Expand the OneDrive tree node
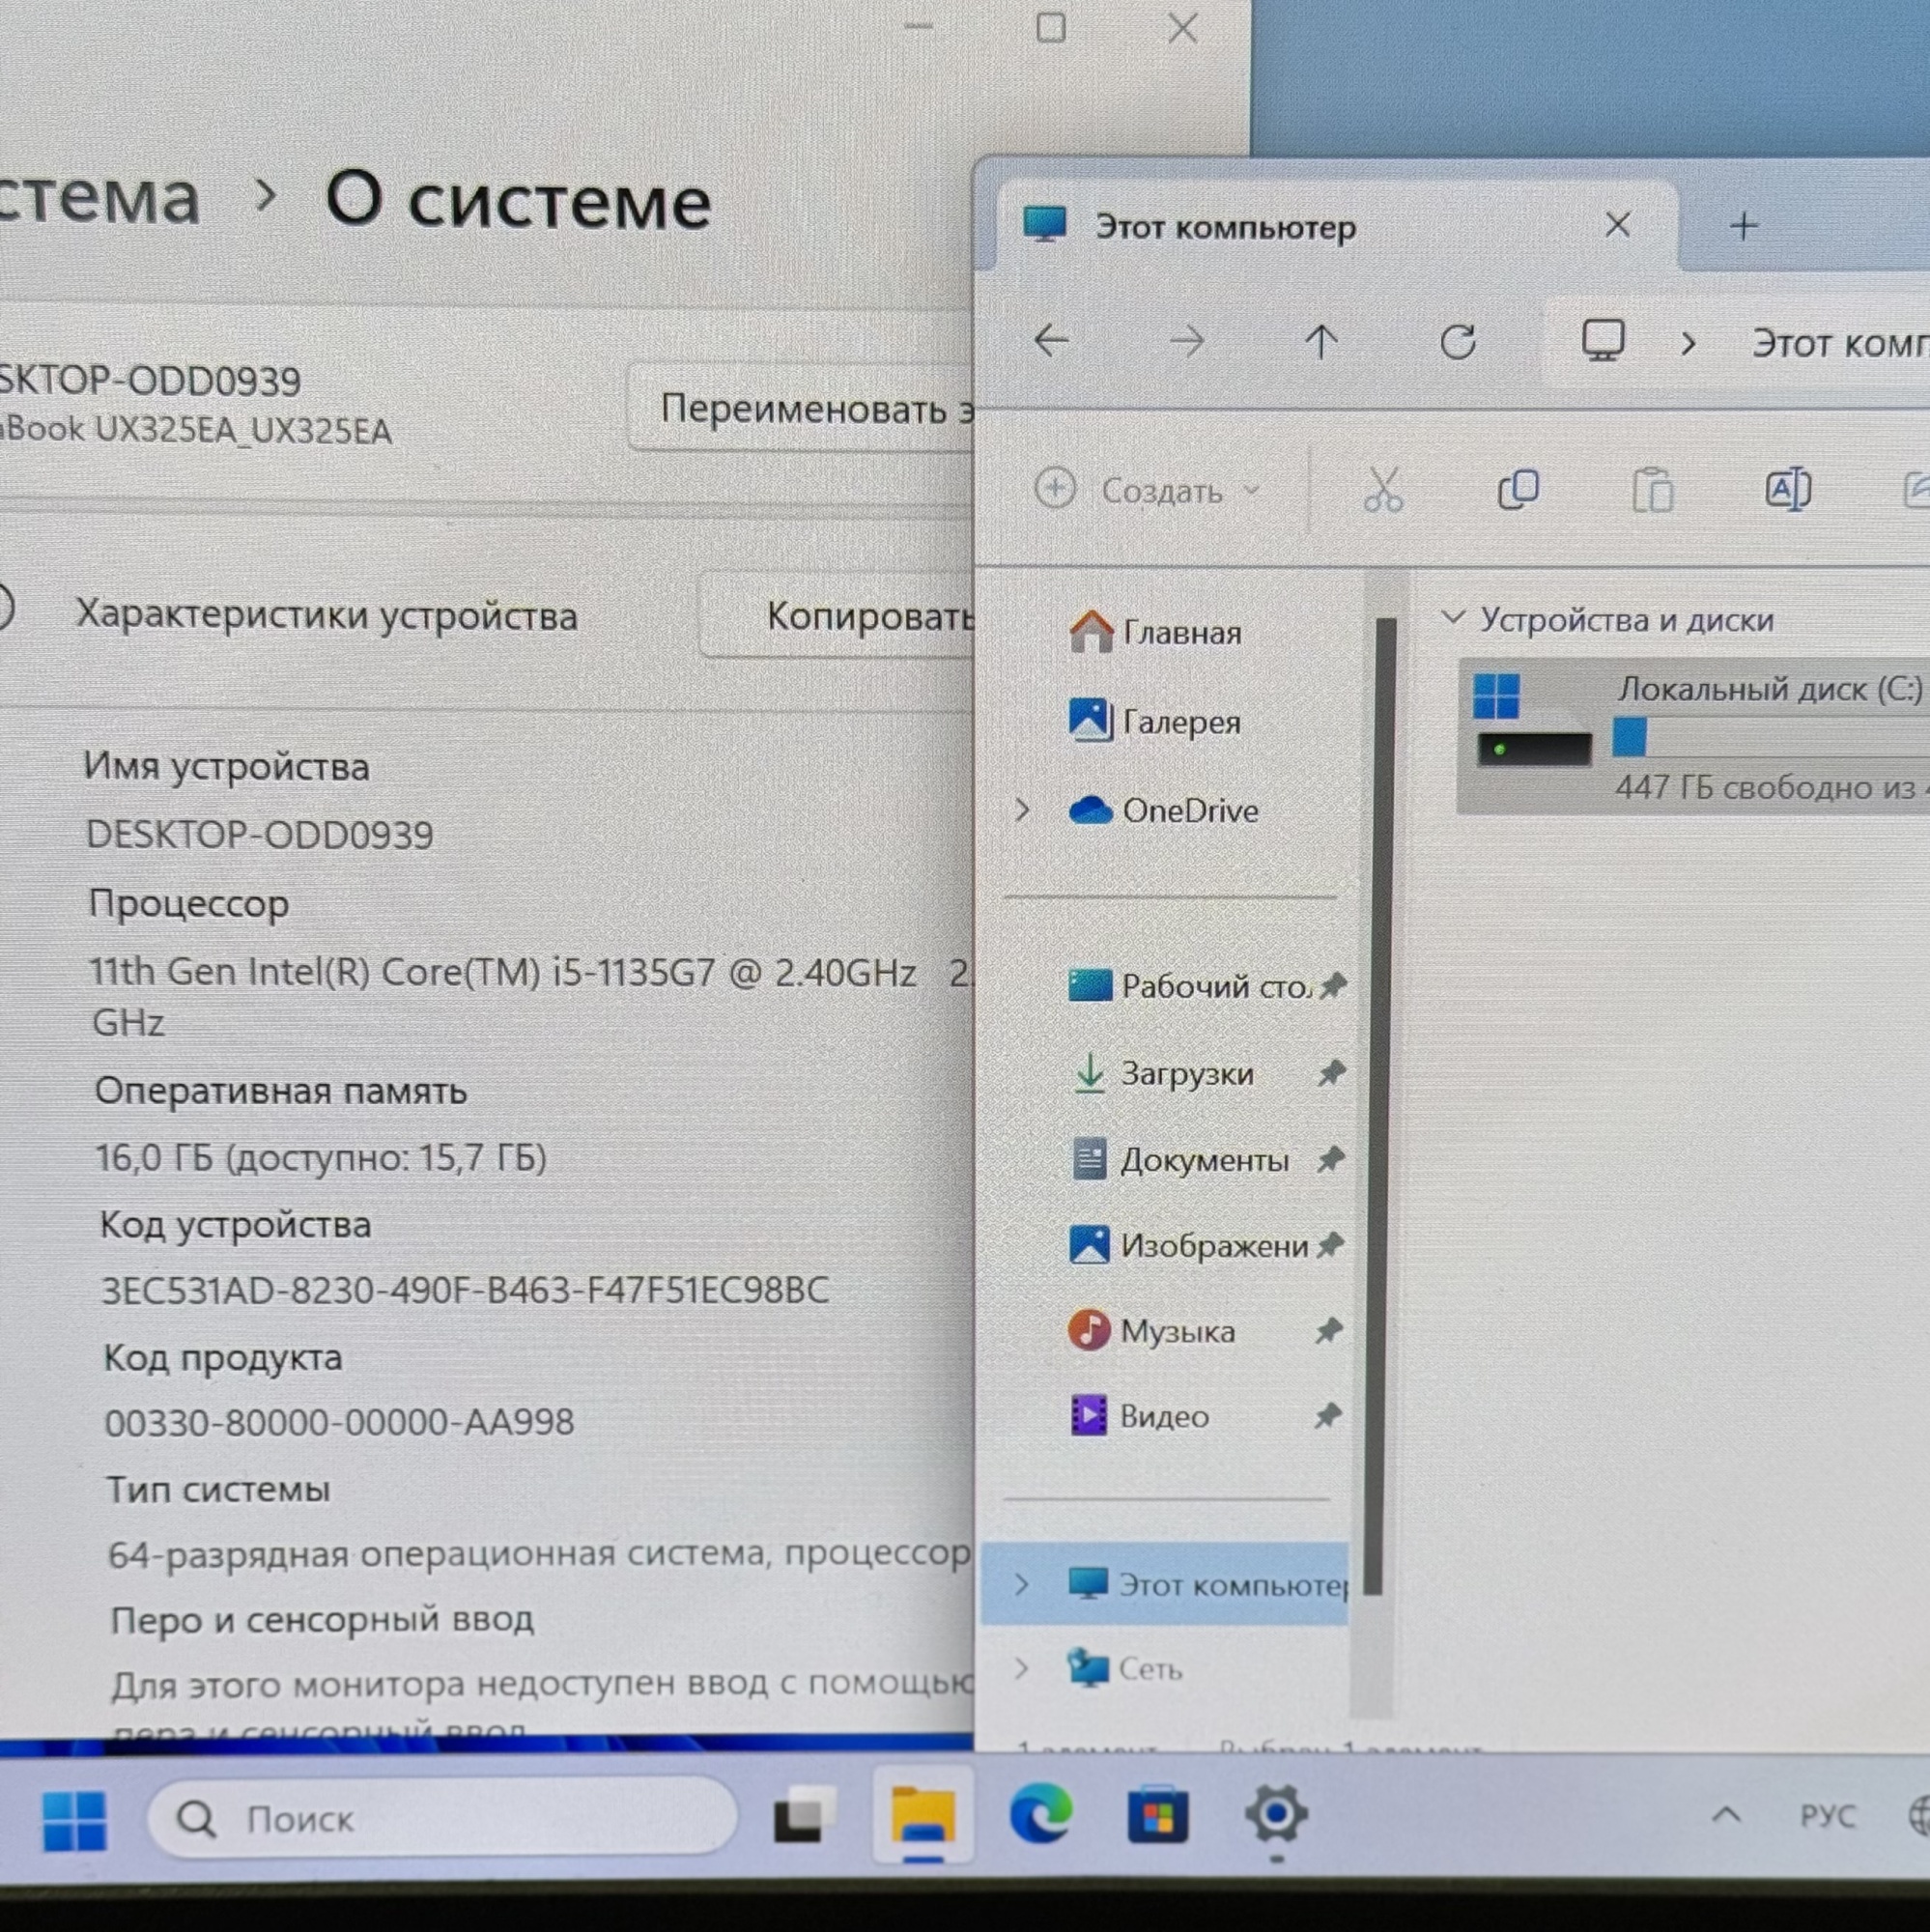 click(1022, 810)
